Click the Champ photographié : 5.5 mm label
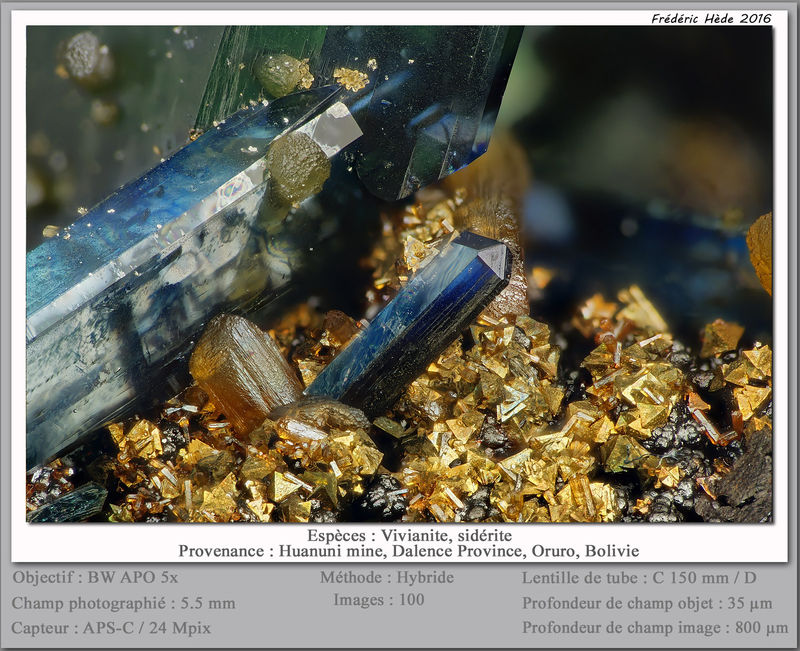 (123, 603)
